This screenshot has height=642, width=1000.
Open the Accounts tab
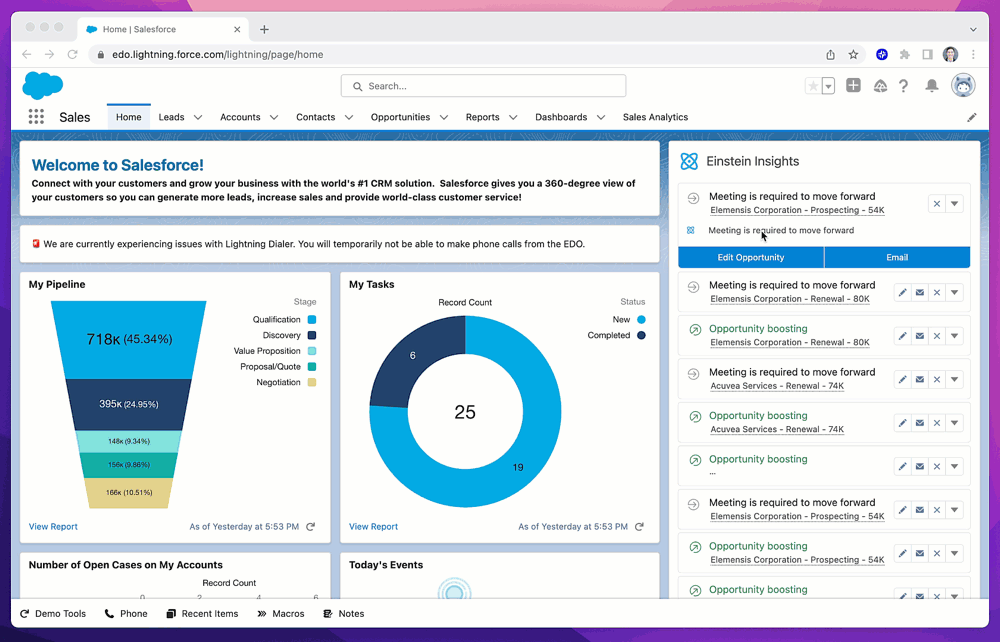pos(240,117)
